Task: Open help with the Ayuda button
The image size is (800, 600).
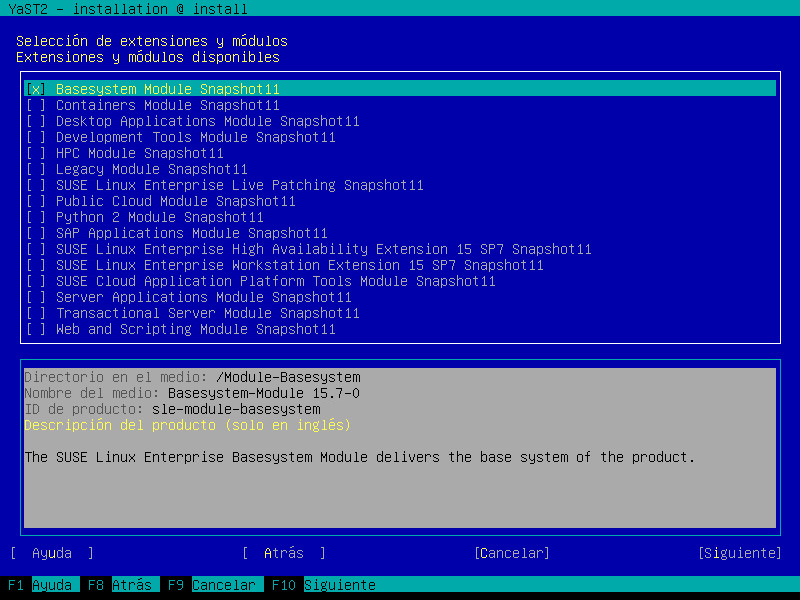Action: pyautogui.click(x=52, y=553)
